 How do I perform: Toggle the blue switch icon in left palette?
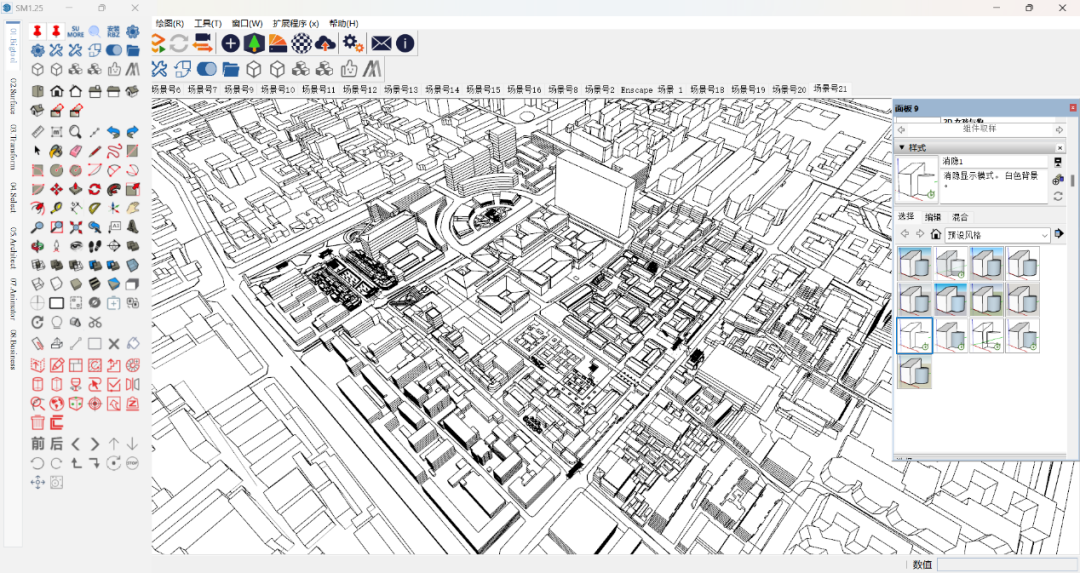(x=114, y=50)
